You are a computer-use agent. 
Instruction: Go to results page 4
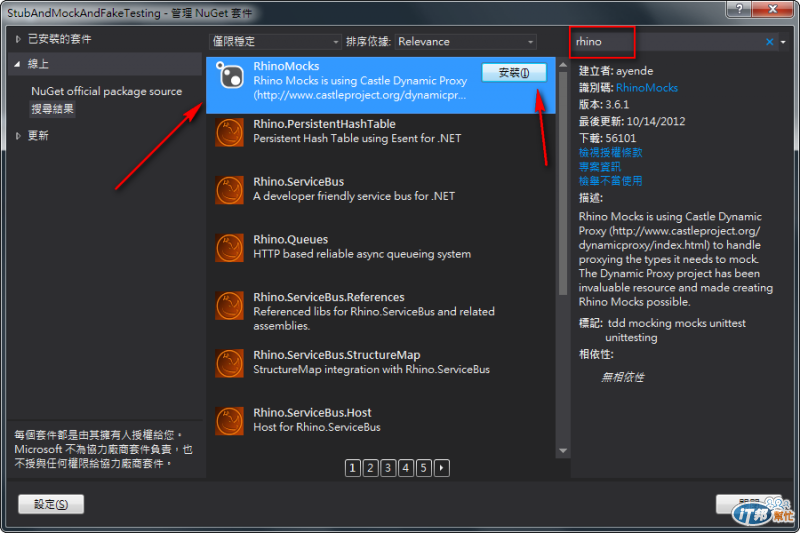click(x=406, y=468)
